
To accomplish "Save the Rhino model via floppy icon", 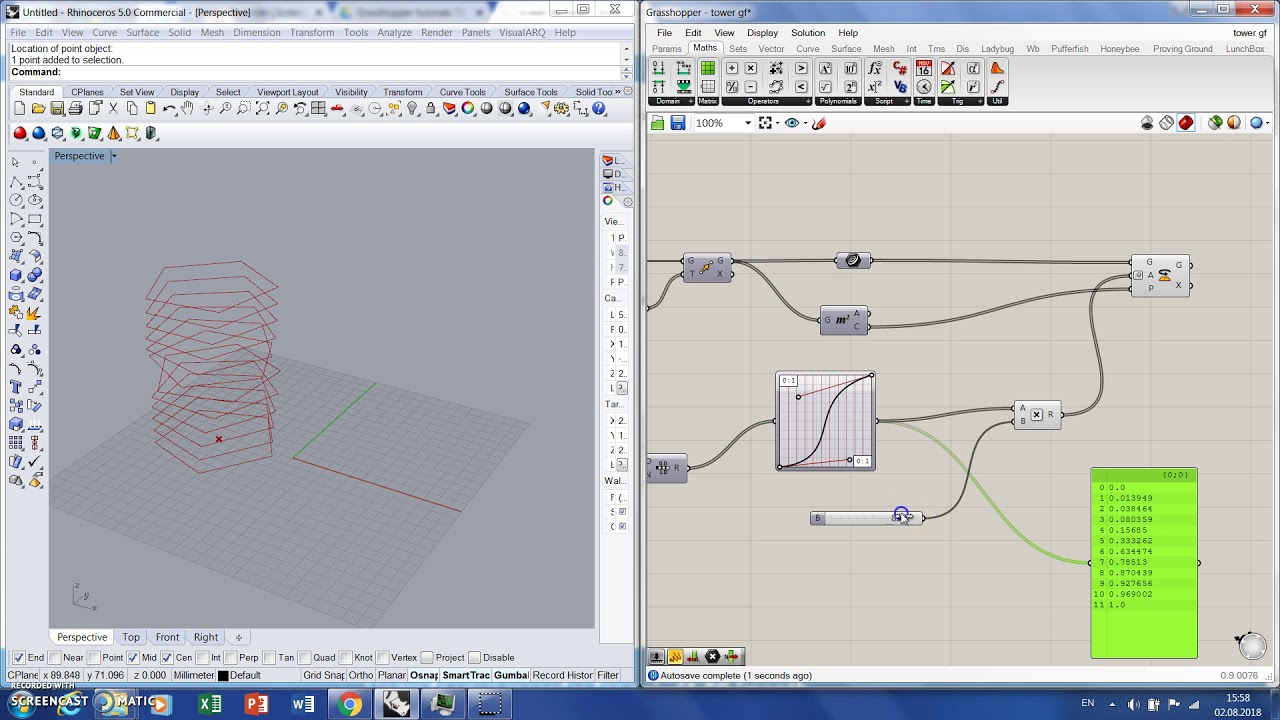I will tap(57, 108).
